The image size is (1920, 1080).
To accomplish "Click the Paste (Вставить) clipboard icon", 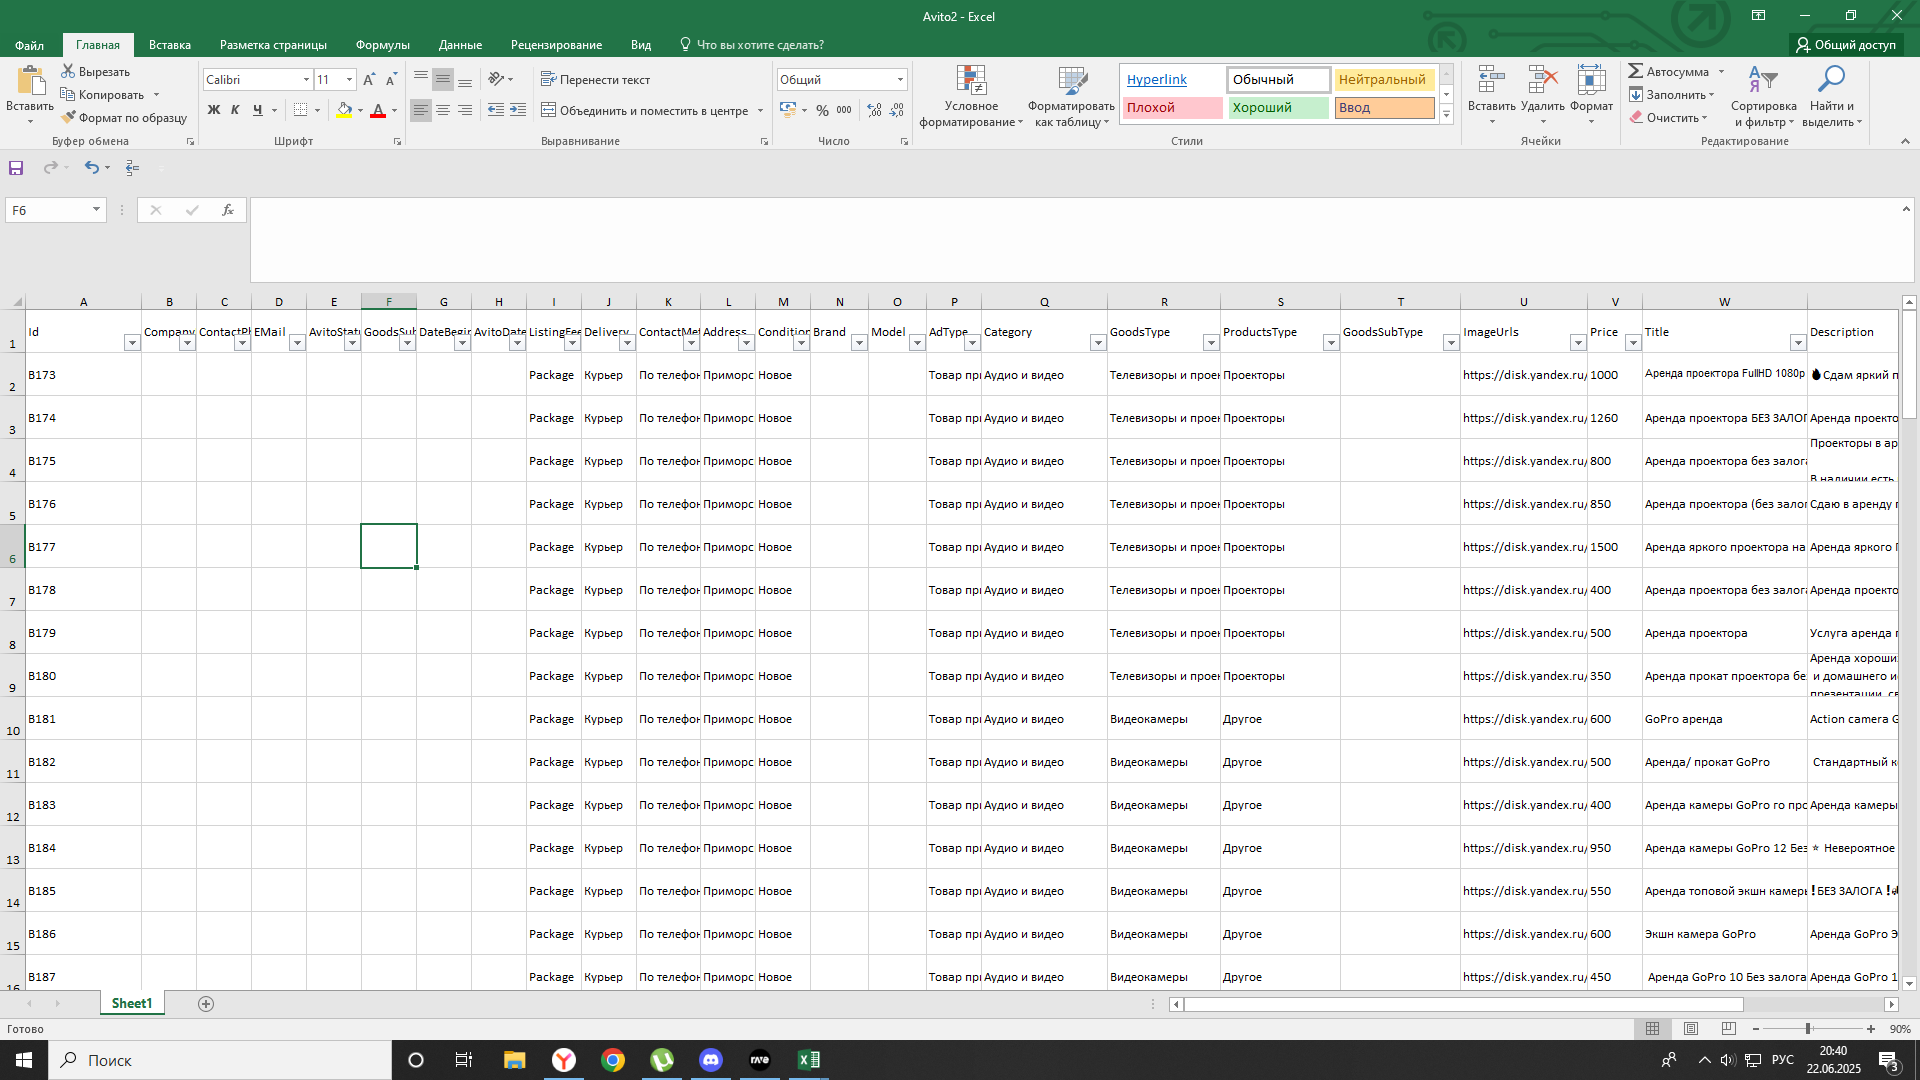I will 30,81.
